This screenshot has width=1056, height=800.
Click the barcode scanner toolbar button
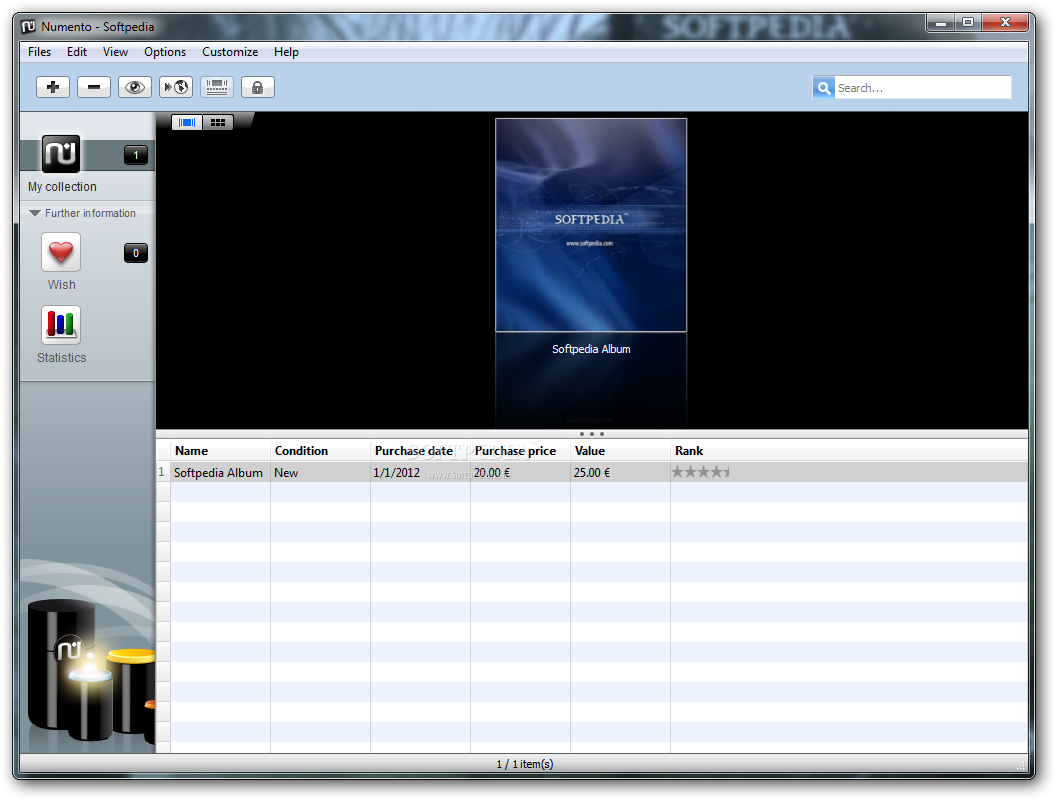pos(217,87)
